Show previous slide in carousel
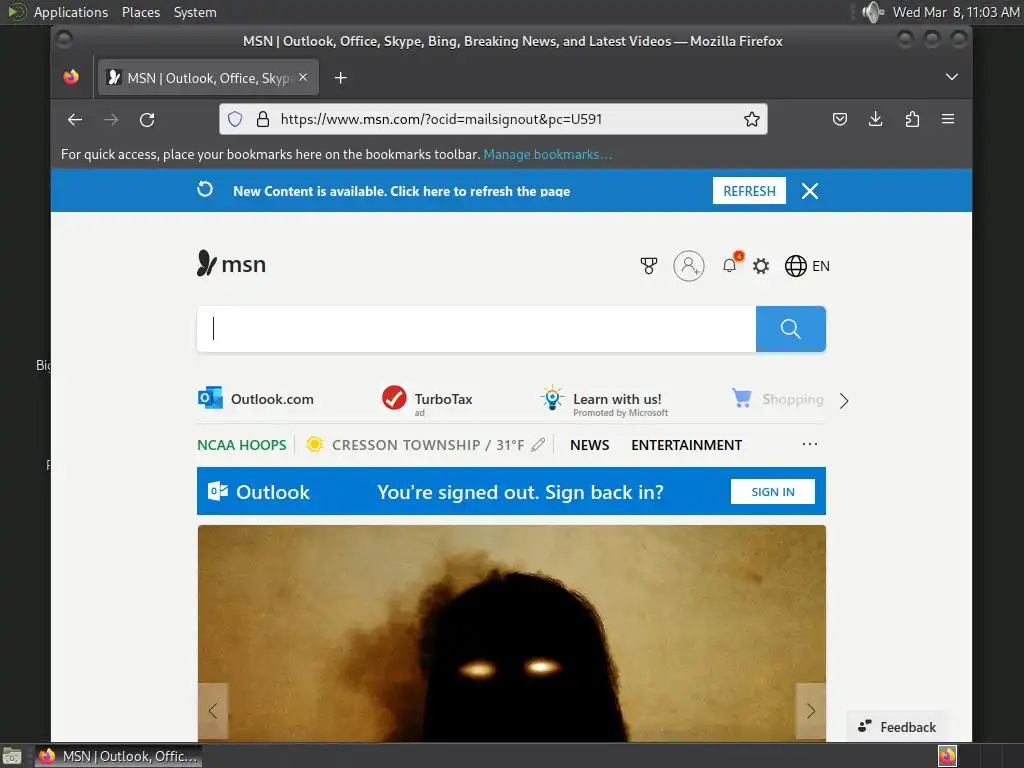This screenshot has width=1024, height=768. click(x=213, y=711)
